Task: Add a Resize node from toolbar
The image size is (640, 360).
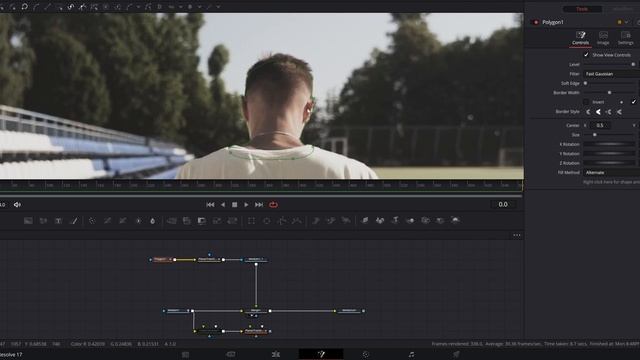Action: pyautogui.click(x=217, y=221)
